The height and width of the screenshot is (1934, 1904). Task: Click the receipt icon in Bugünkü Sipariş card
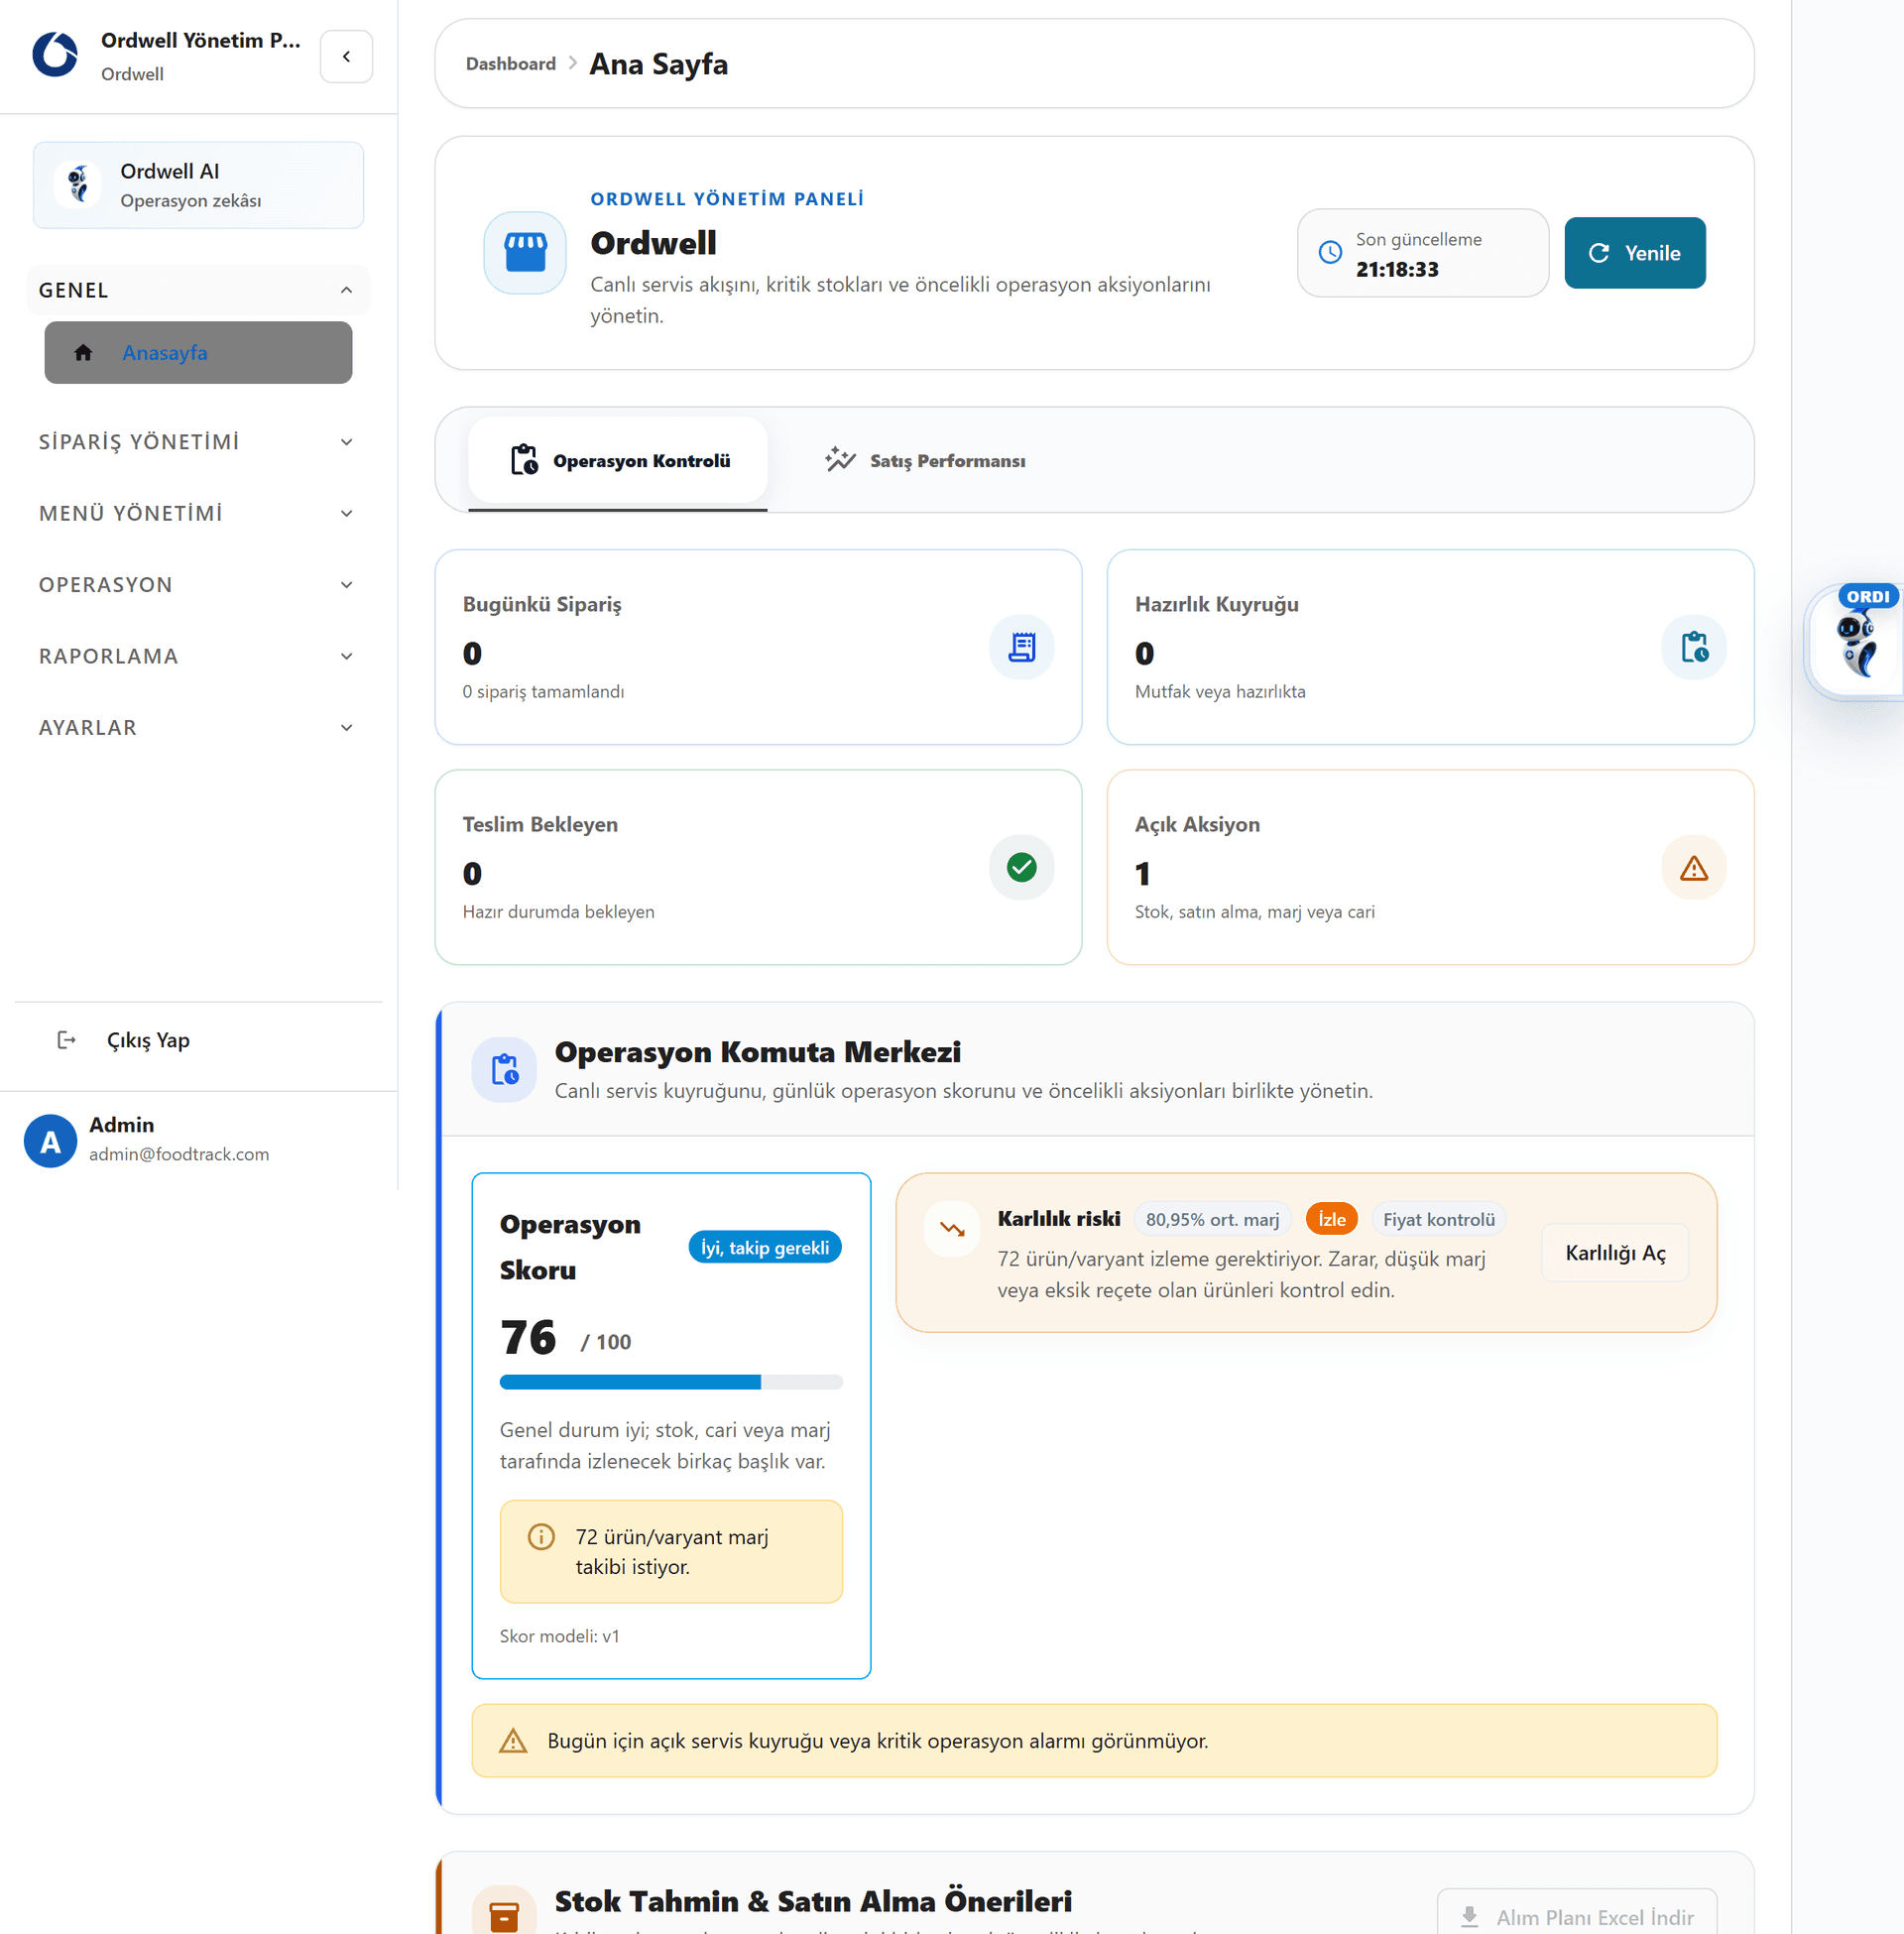(x=1021, y=647)
